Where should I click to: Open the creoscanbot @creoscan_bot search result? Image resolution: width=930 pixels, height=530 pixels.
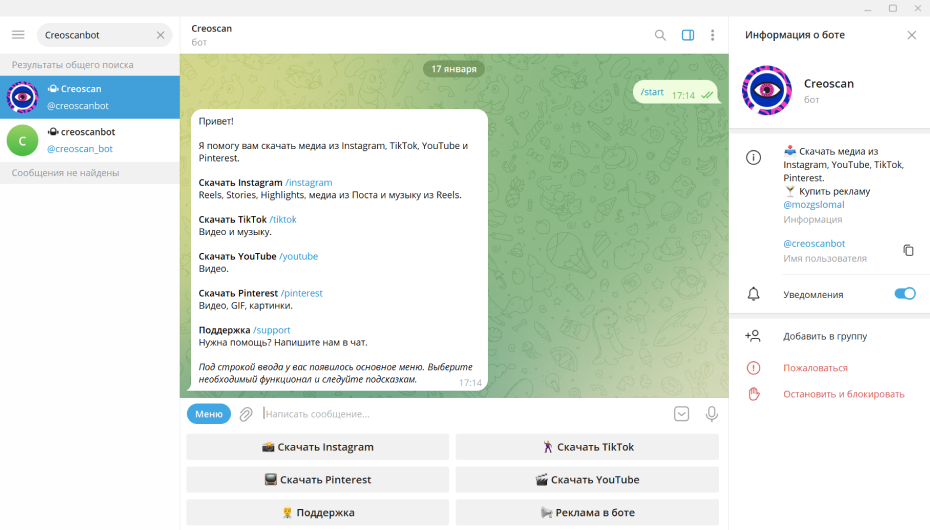(90, 141)
